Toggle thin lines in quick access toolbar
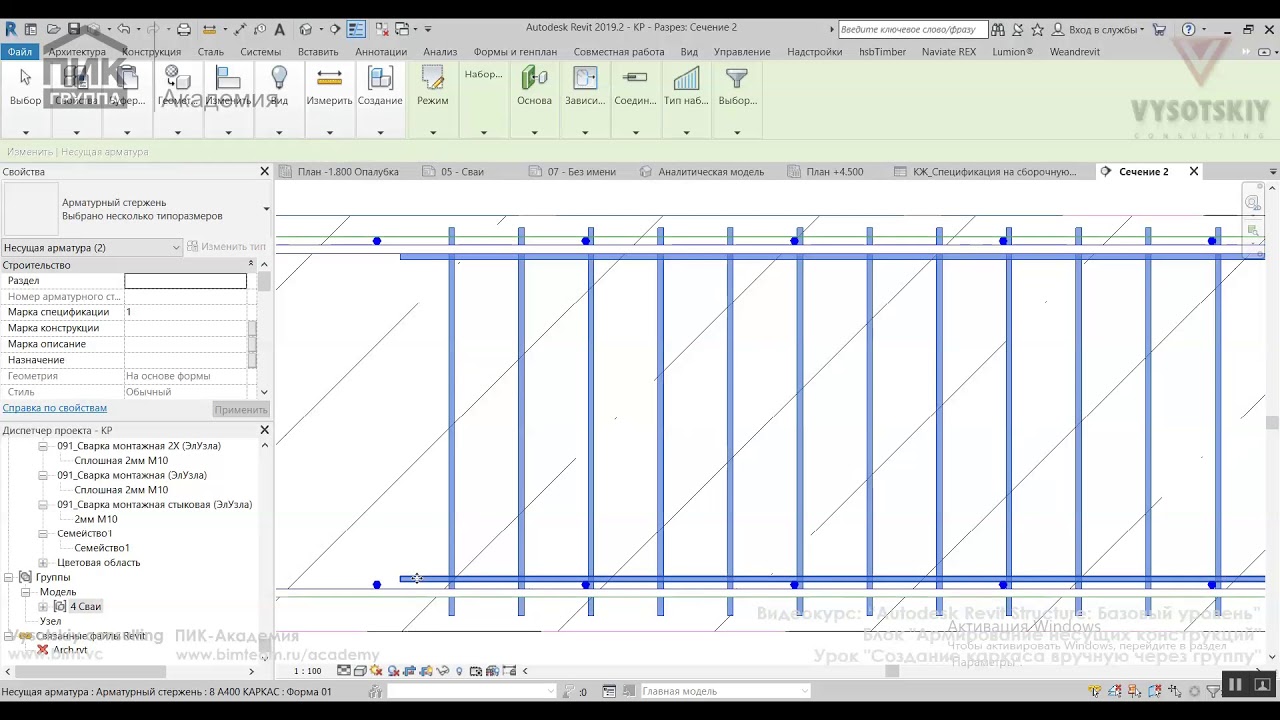 [x=356, y=29]
